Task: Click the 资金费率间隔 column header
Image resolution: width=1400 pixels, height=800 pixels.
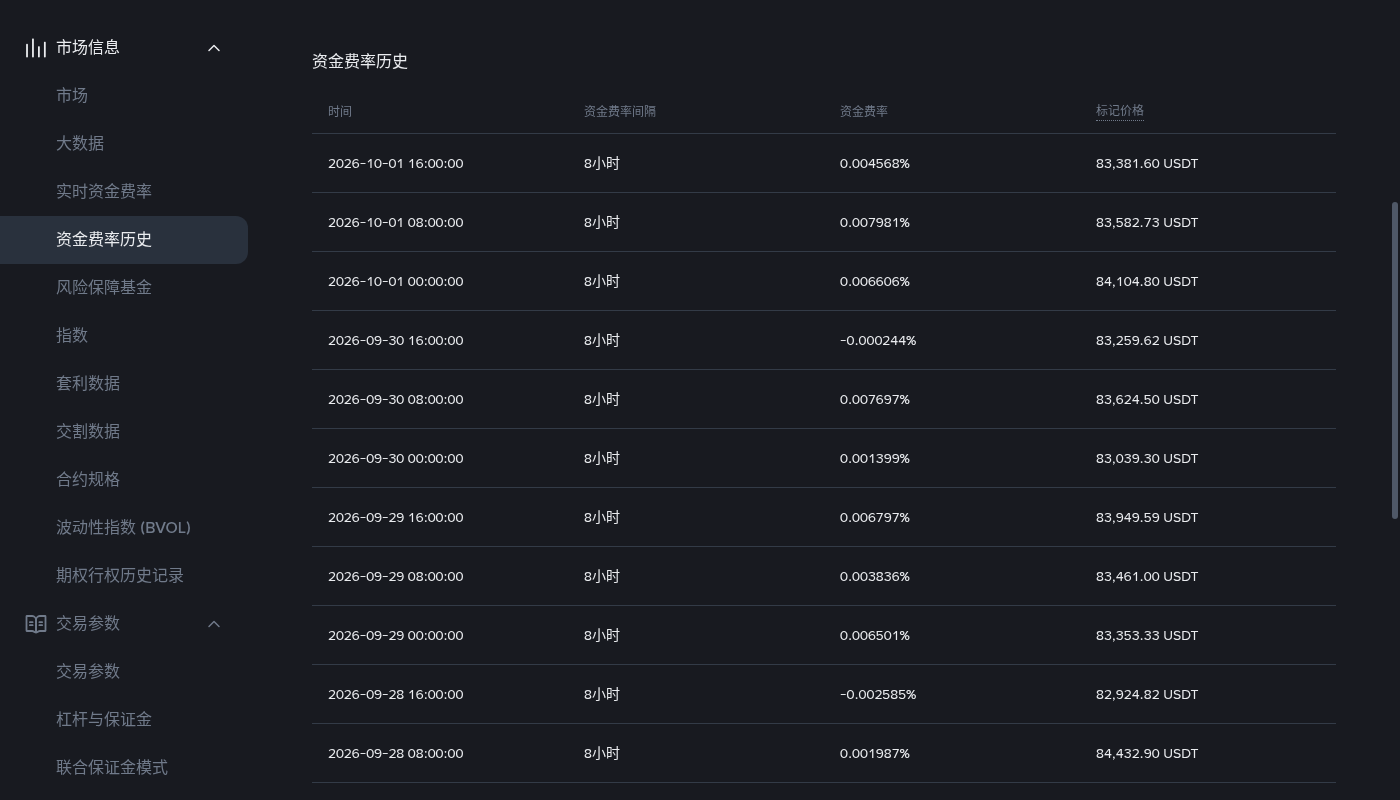Action: (x=620, y=111)
